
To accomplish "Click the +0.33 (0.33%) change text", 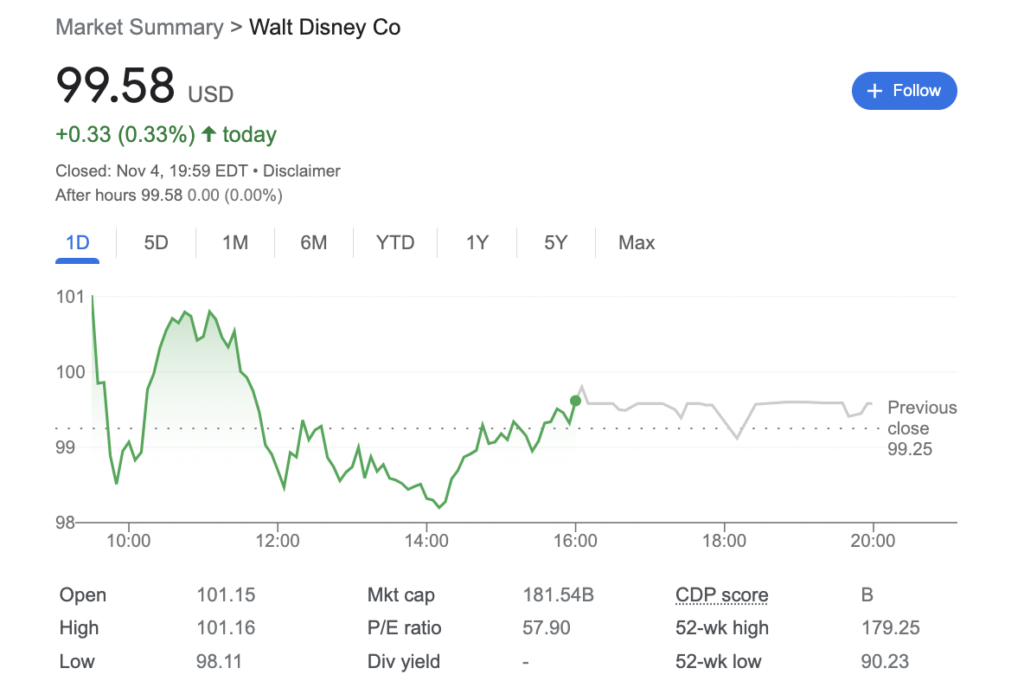I will tap(125, 134).
